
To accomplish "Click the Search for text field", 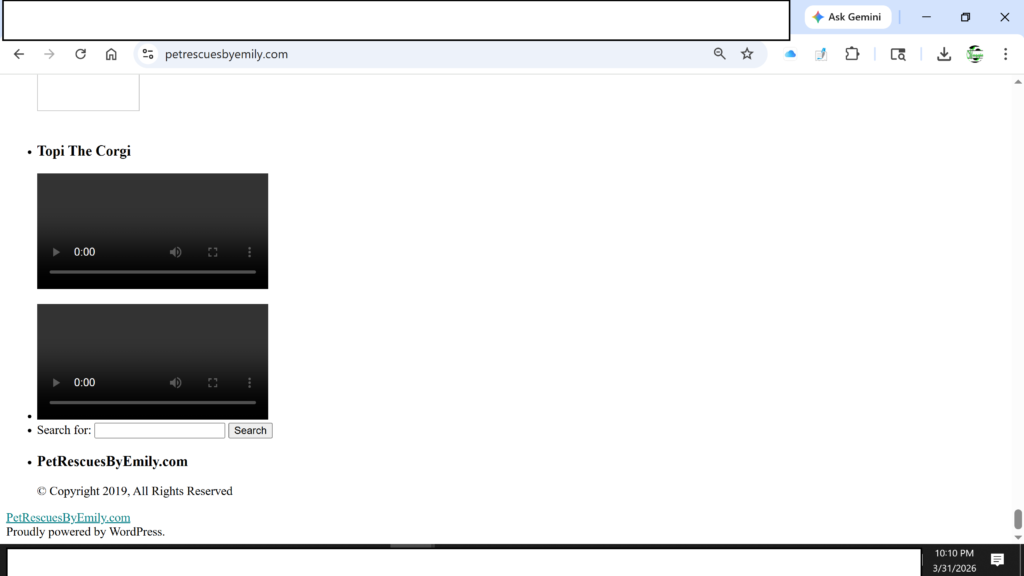I will click(159, 431).
